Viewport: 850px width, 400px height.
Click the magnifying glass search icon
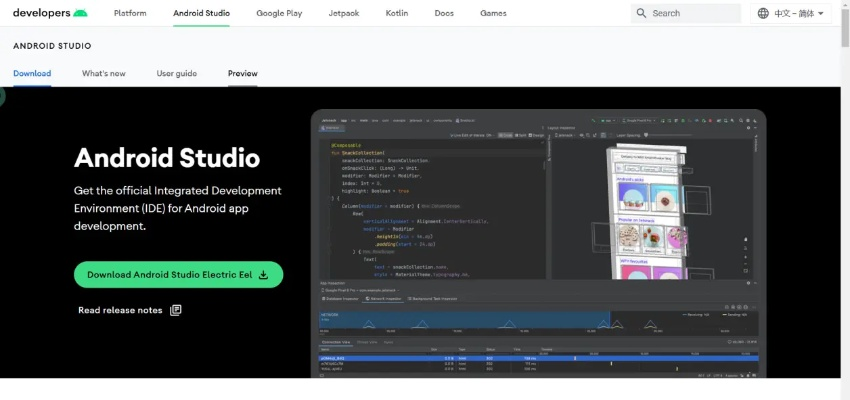coord(640,13)
